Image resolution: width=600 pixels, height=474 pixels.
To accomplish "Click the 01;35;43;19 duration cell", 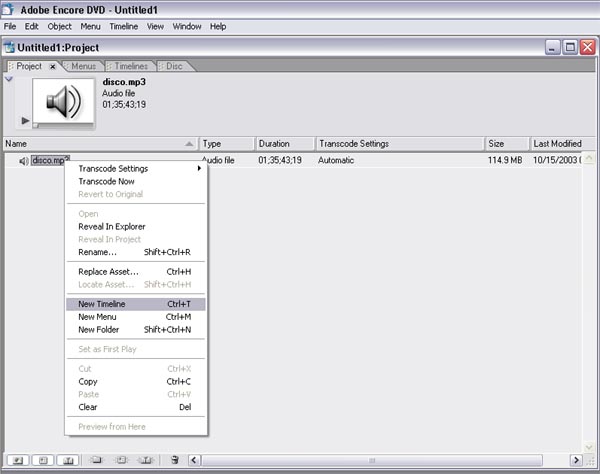I will pyautogui.click(x=280, y=160).
